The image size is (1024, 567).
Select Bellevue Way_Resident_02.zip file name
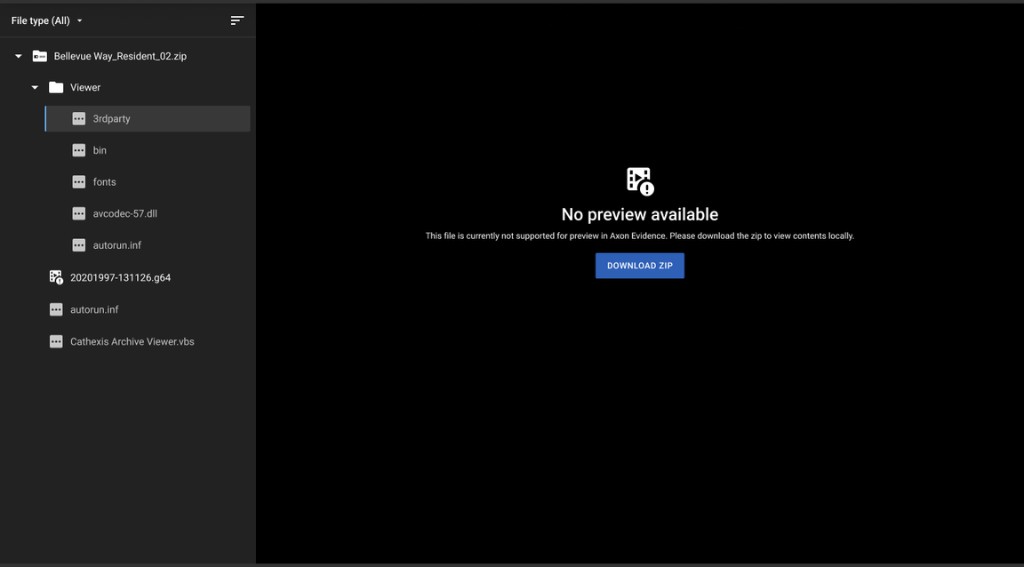pyautogui.click(x=120, y=56)
